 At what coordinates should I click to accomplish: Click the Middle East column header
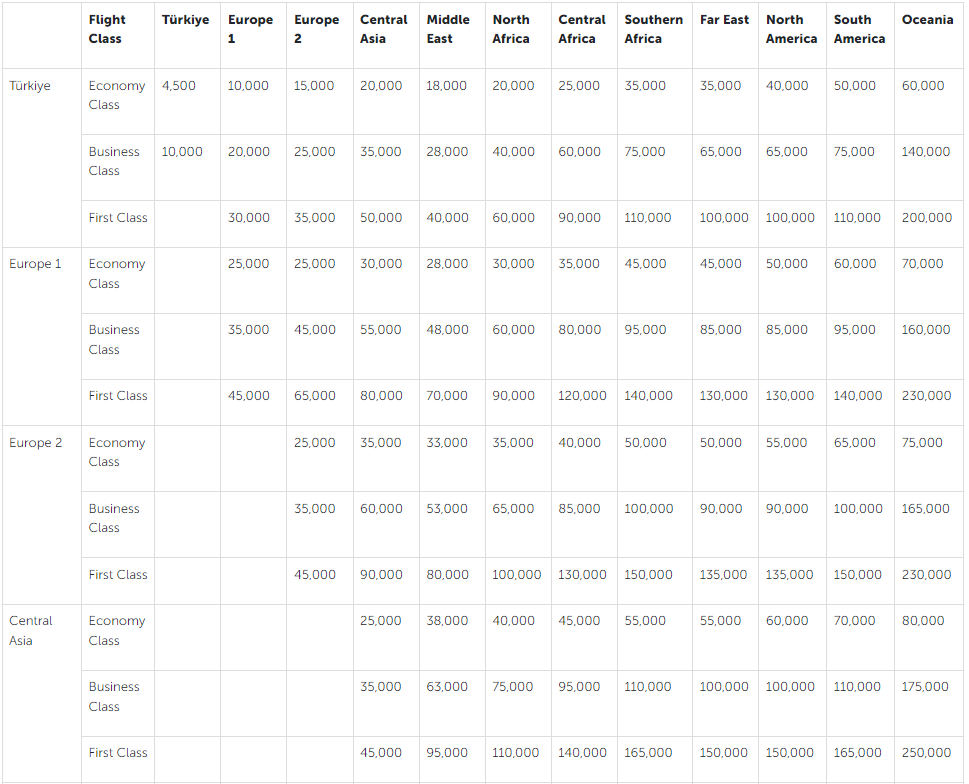click(x=448, y=29)
